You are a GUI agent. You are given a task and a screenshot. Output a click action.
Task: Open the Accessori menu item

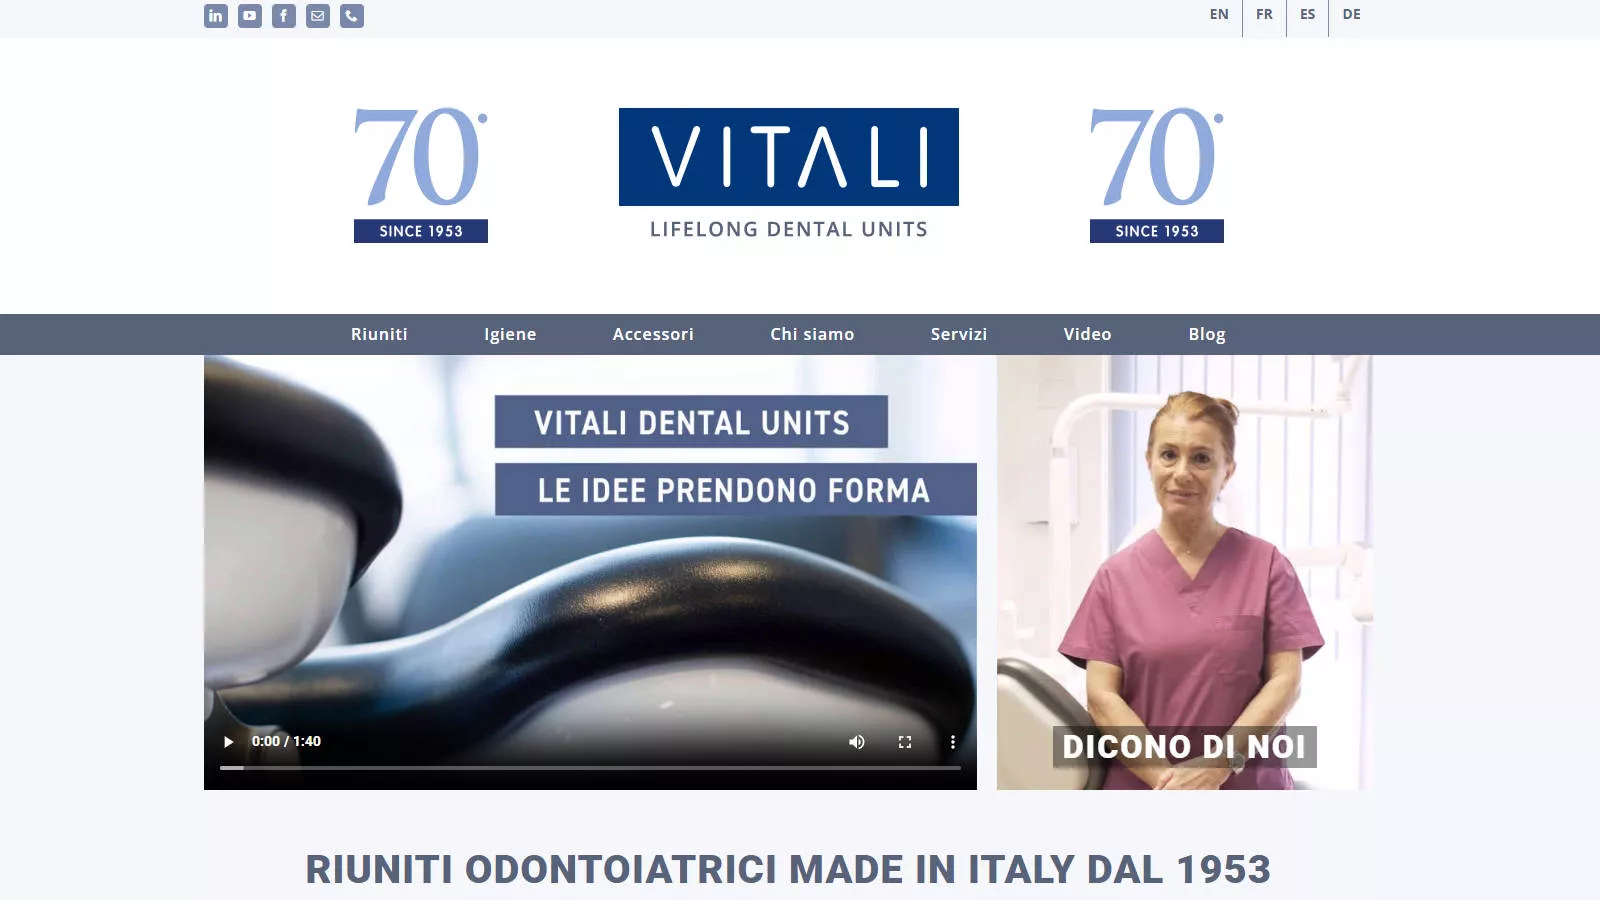[x=653, y=334]
